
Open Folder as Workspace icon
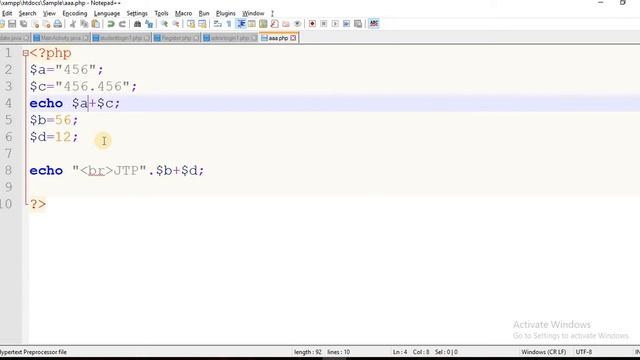tap(286, 24)
